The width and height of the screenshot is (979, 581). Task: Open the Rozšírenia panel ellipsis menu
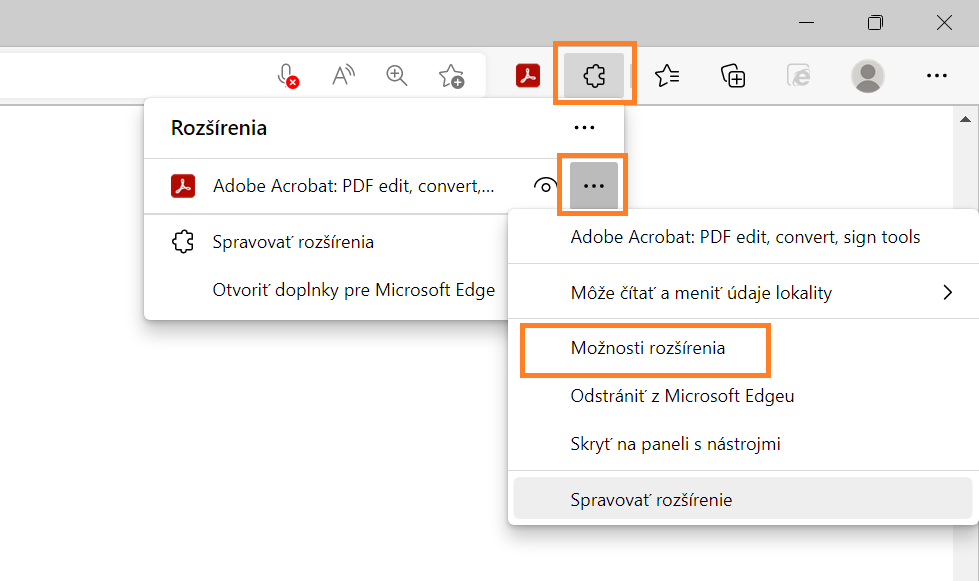pyautogui.click(x=585, y=128)
